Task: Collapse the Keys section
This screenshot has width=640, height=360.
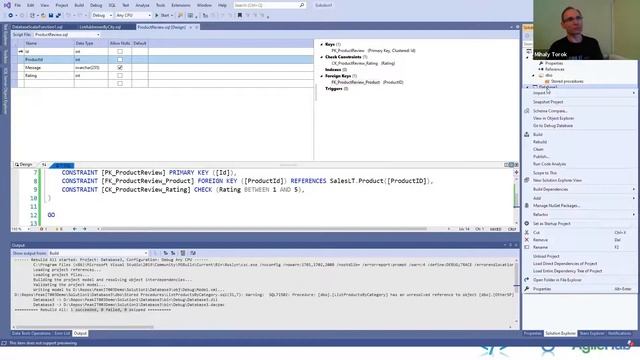Action: [322, 44]
